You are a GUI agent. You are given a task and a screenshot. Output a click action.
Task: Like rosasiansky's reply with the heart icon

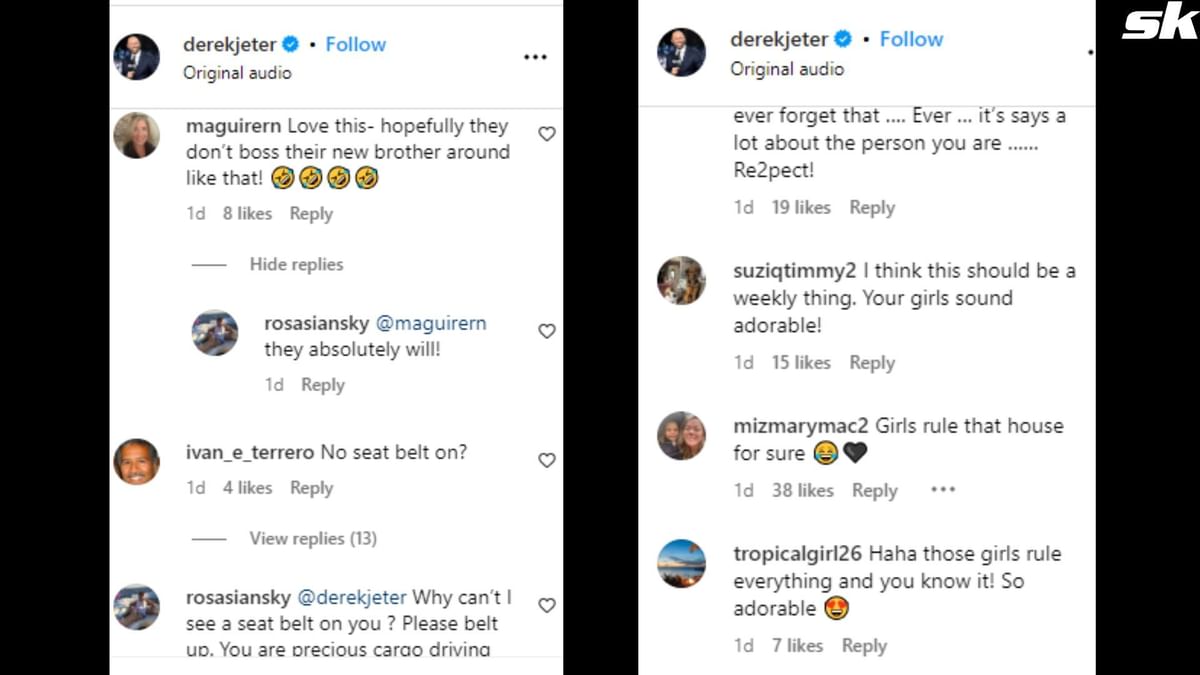[546, 331]
